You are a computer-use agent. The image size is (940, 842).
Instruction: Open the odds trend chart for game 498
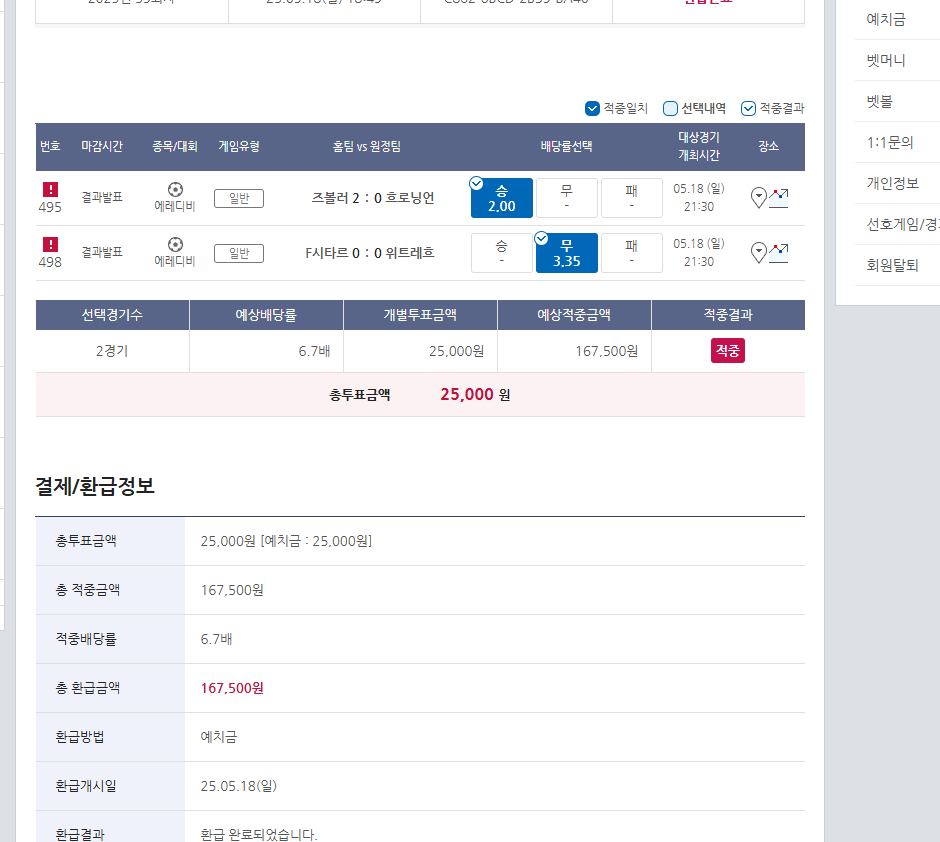tap(779, 253)
